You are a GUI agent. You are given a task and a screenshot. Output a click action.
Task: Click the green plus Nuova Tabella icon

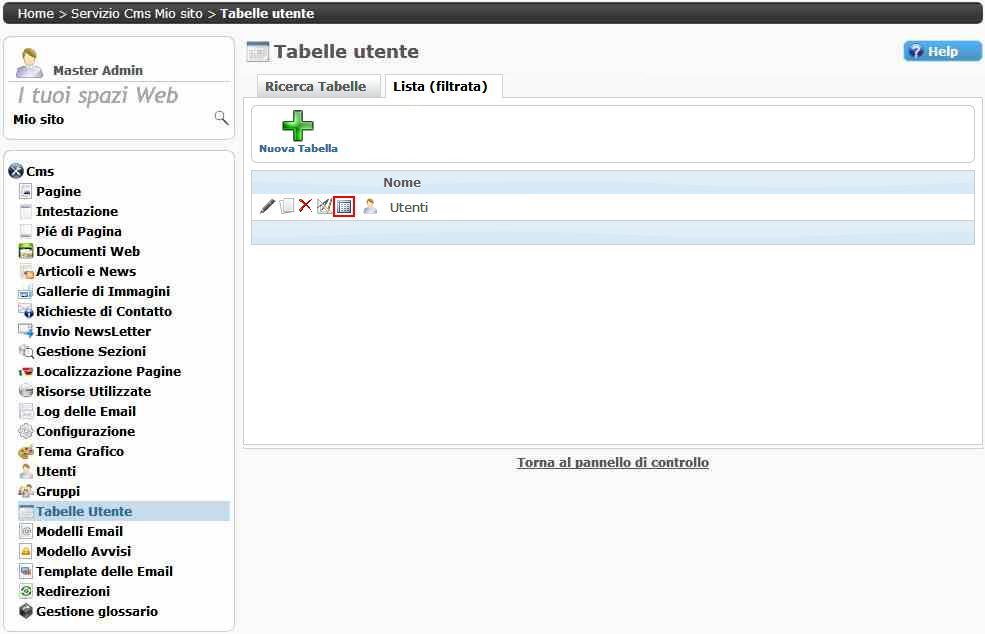click(x=298, y=126)
